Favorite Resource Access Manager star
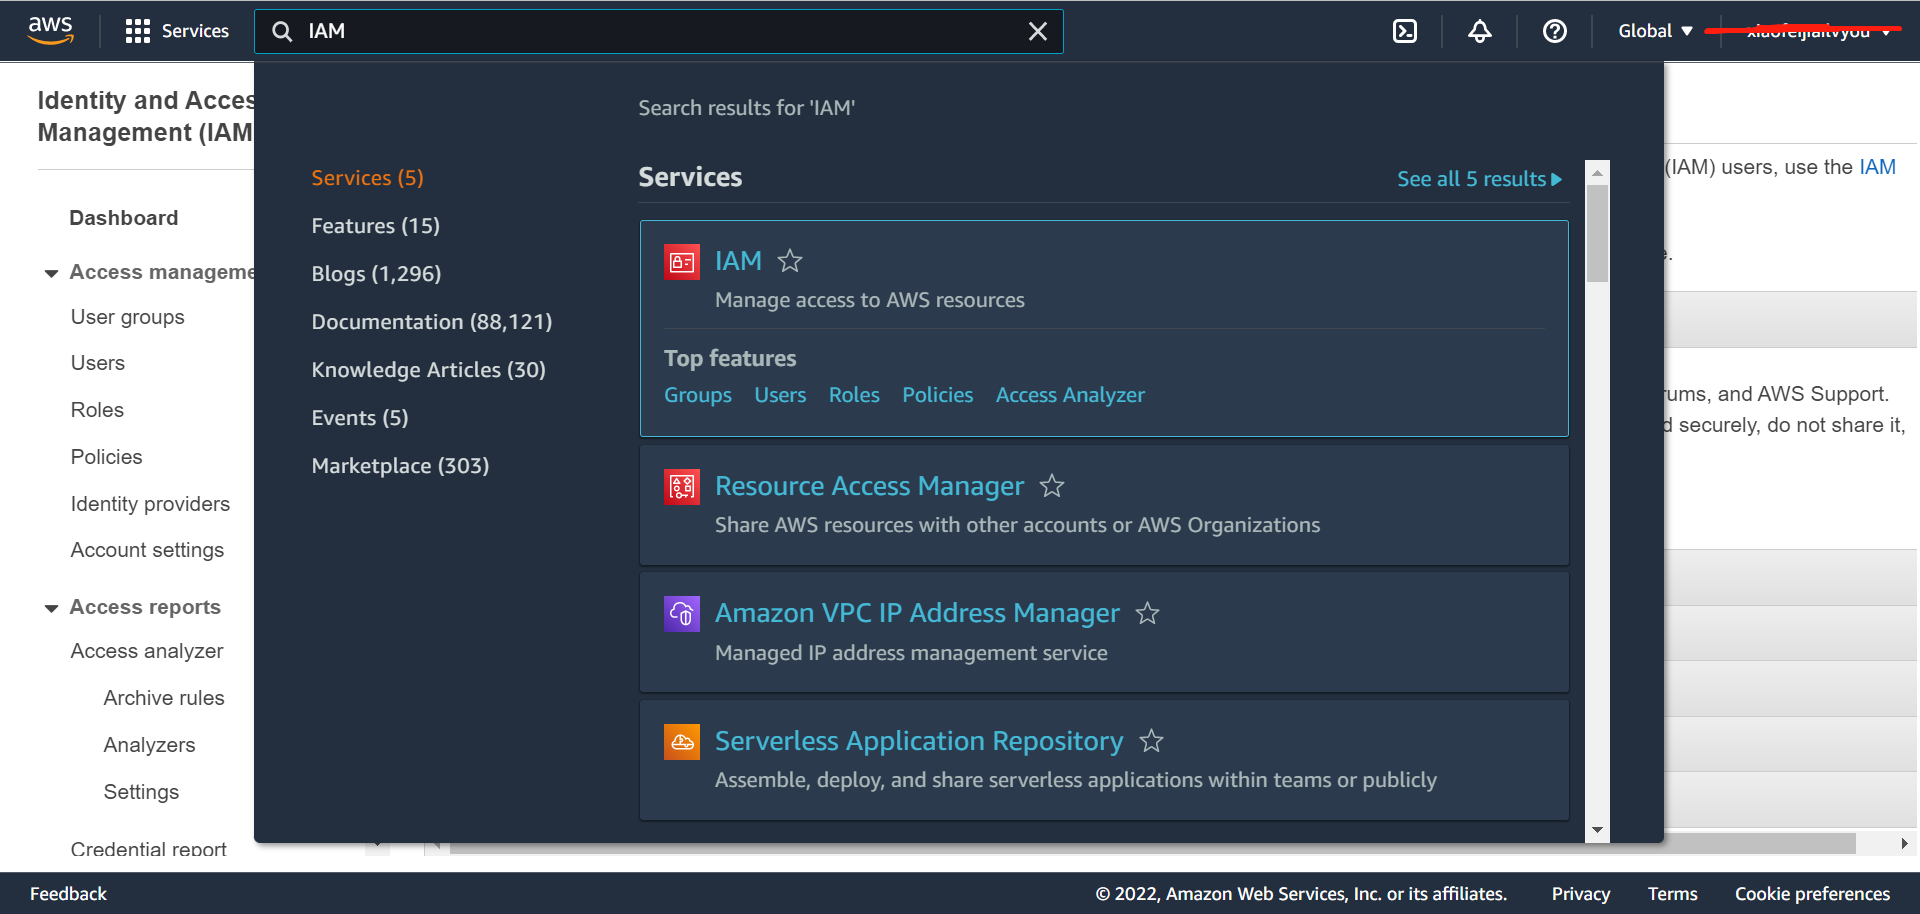This screenshot has width=1920, height=914. (1052, 486)
